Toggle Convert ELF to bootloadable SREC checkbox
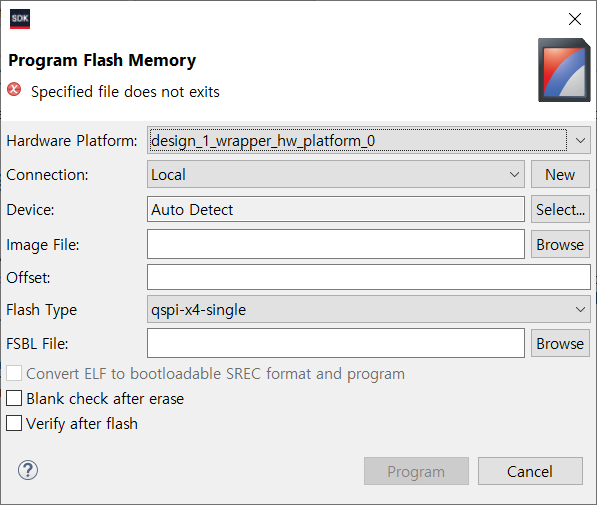This screenshot has height=505, width=597. click(x=14, y=373)
